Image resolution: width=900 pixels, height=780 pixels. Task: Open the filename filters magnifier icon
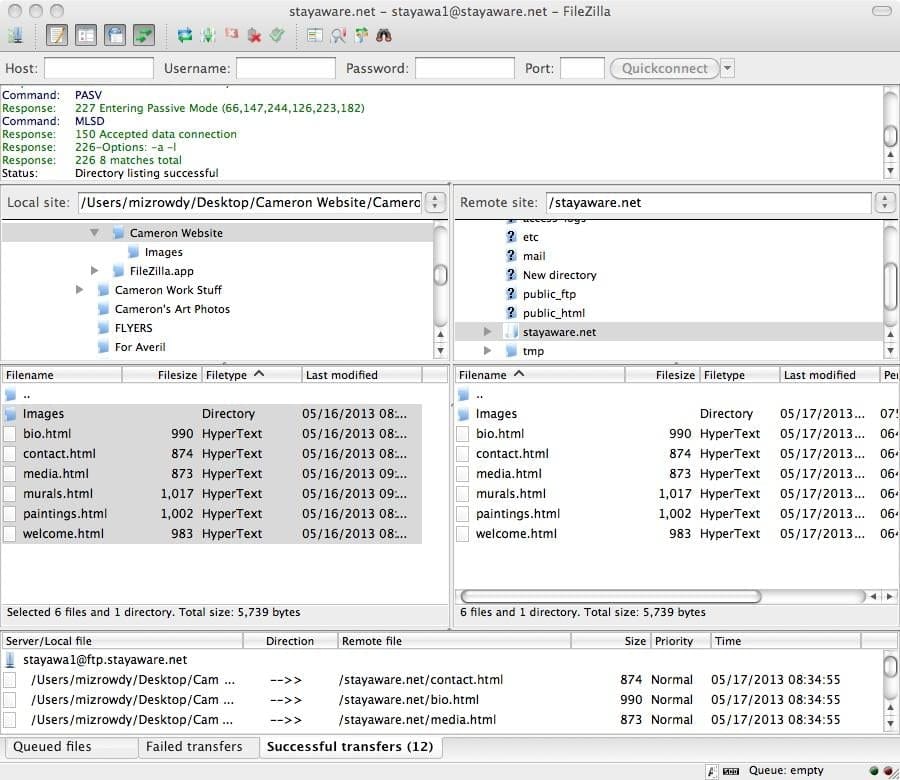point(338,36)
